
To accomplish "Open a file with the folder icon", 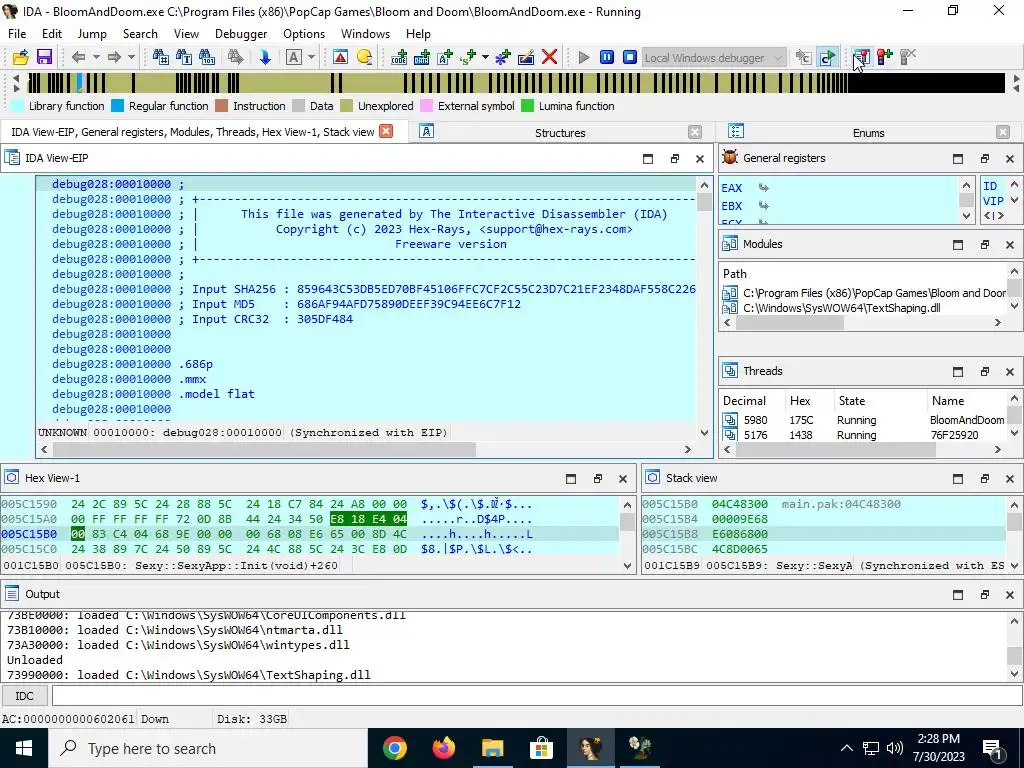I will [21, 57].
